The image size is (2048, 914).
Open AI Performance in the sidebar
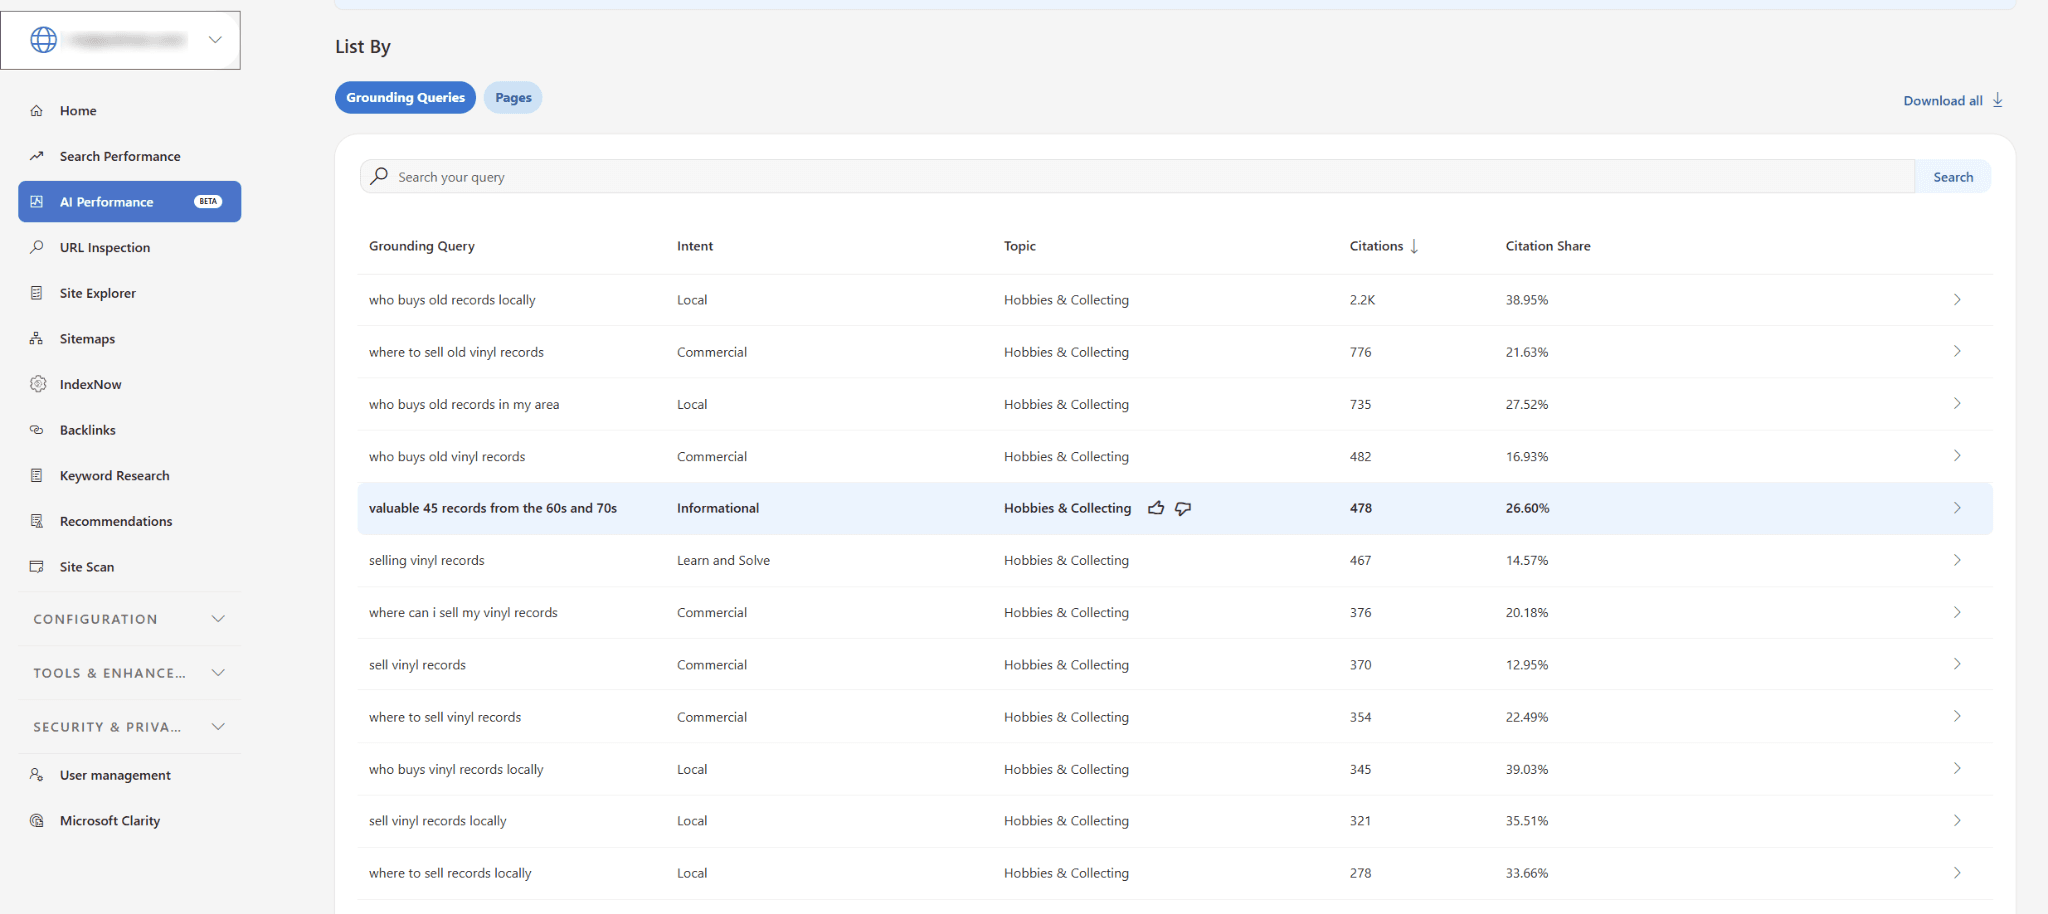point(130,202)
